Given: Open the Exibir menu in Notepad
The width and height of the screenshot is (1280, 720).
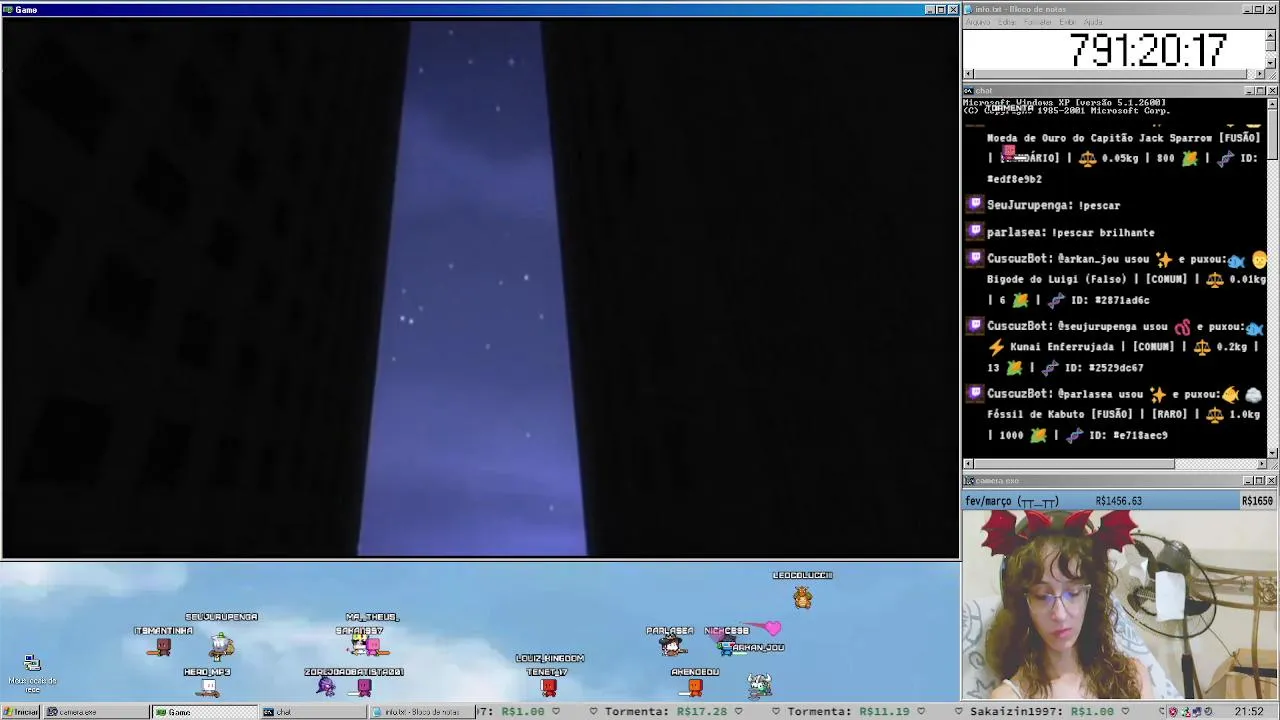Looking at the screenshot, I should (x=1068, y=22).
